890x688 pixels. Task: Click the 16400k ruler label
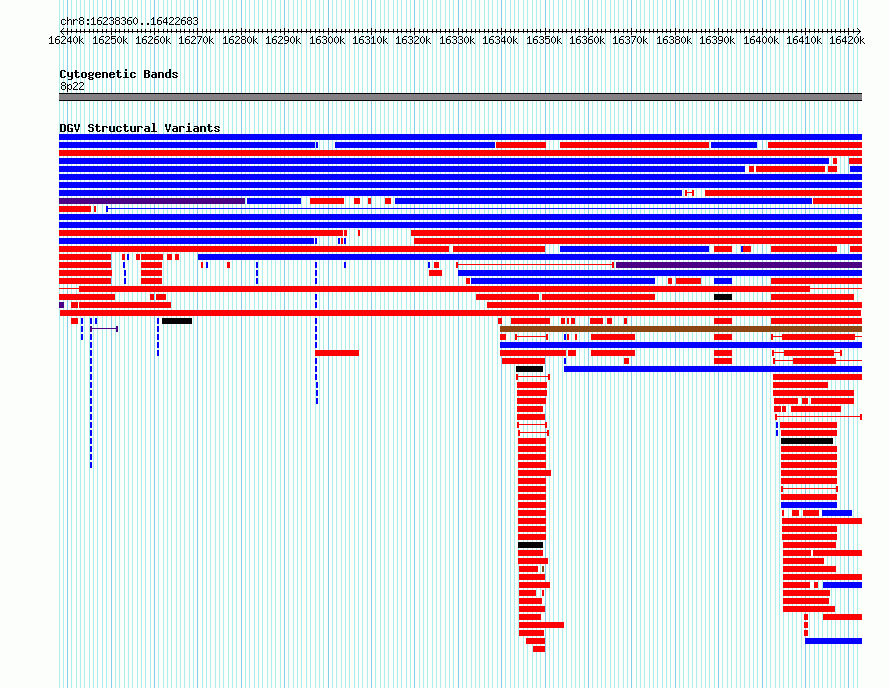[761, 40]
